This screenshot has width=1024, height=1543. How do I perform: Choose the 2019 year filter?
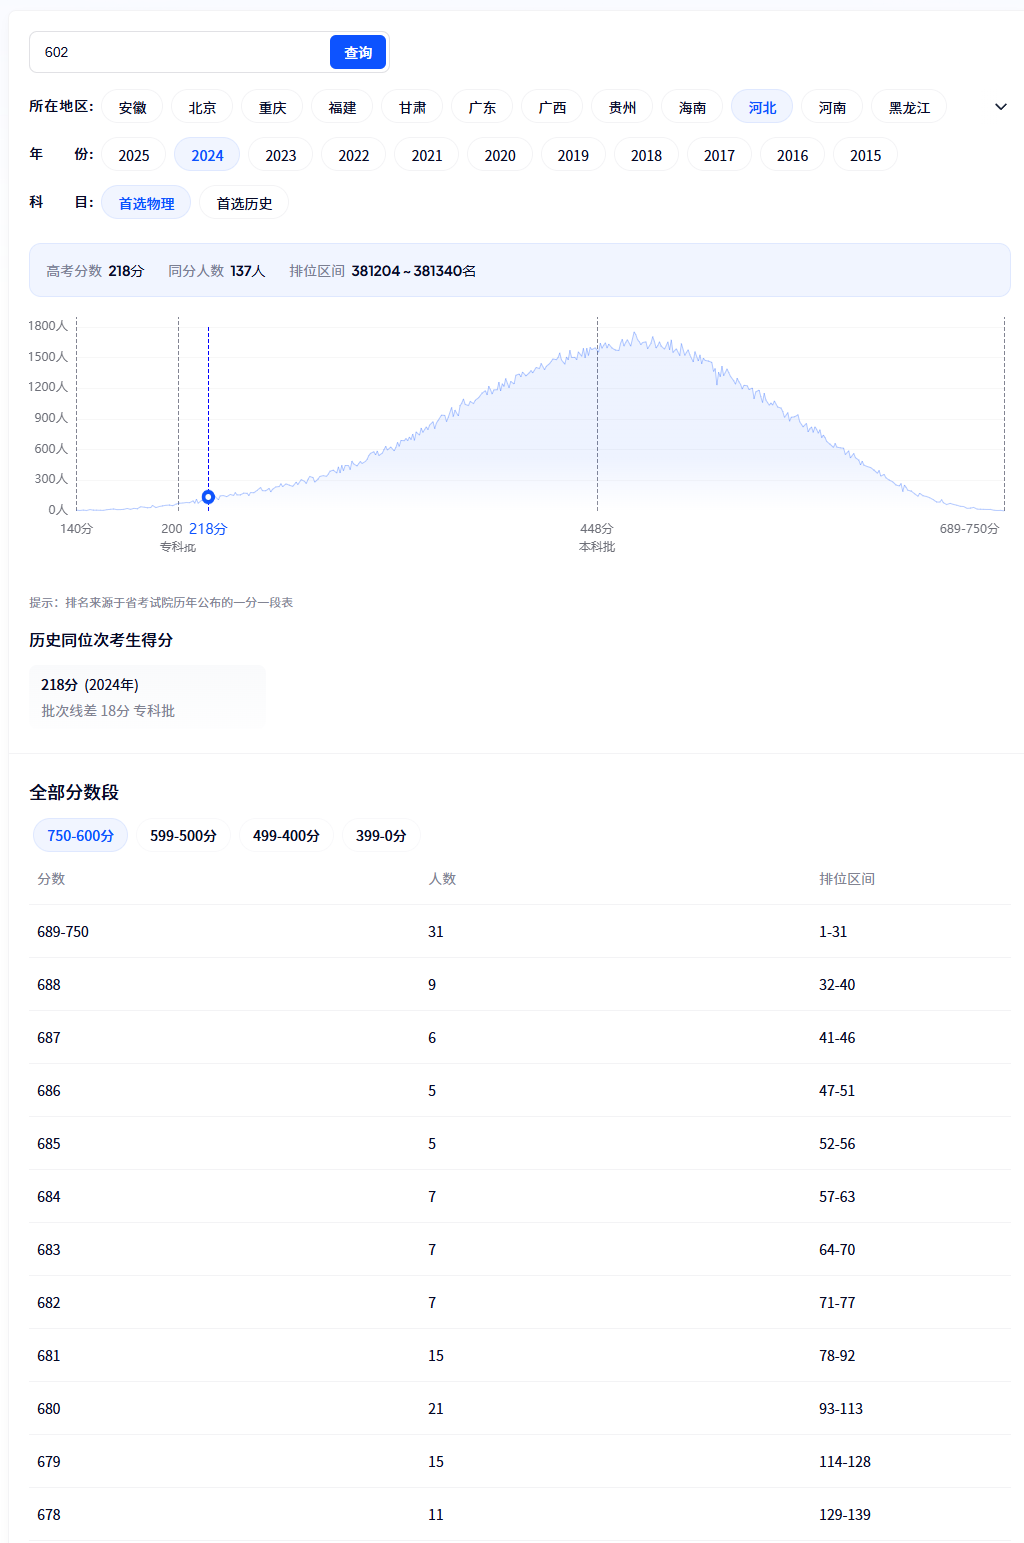[572, 154]
